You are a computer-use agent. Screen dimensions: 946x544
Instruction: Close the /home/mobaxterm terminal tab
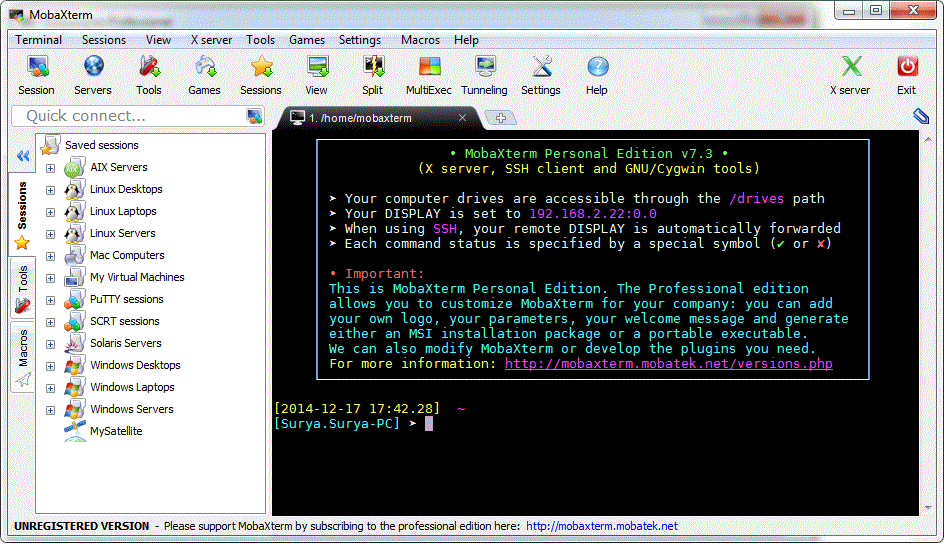[x=462, y=118]
